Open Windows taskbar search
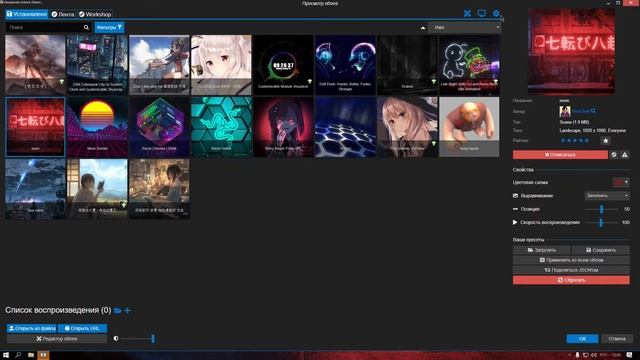Viewport: 640px width, 360px height. pos(18,355)
